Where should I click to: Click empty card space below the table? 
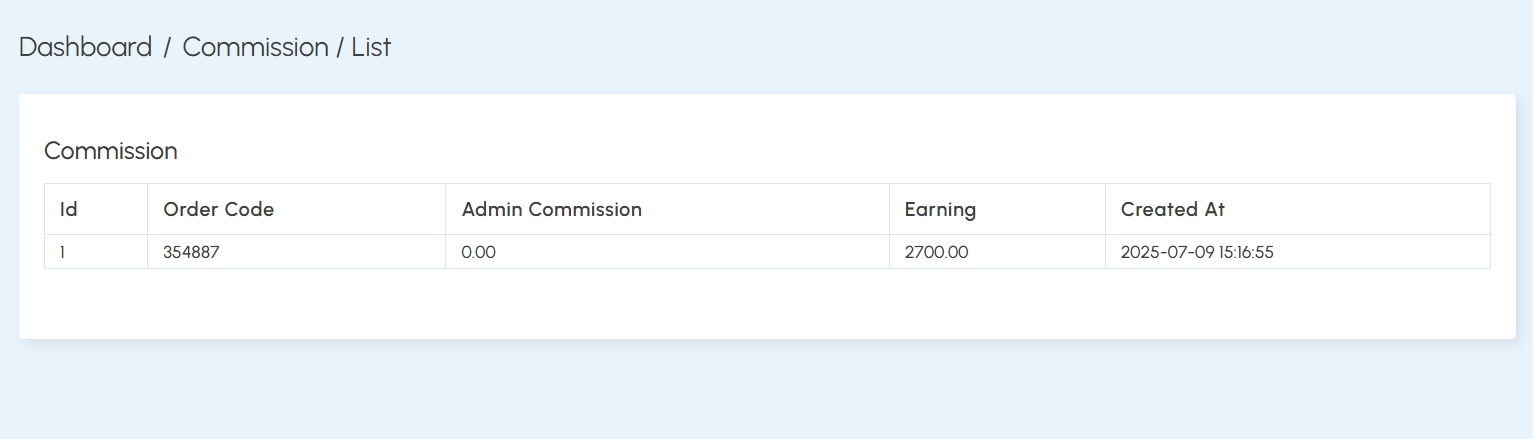(x=767, y=303)
